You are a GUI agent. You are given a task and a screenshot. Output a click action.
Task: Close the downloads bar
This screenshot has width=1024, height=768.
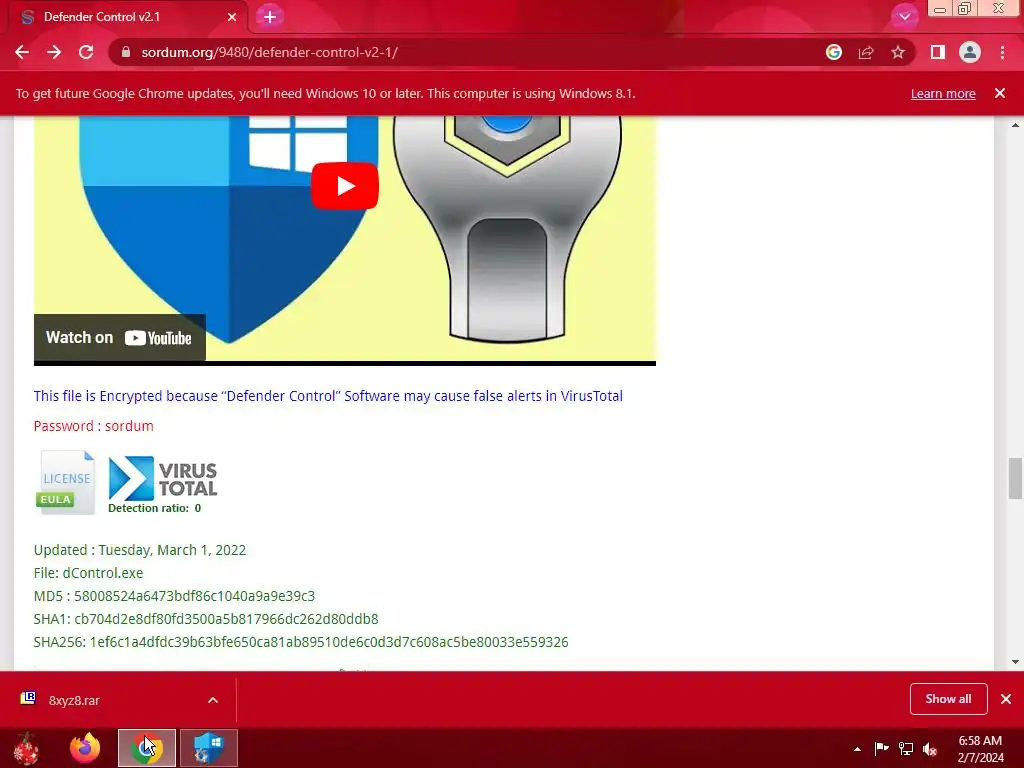[1006, 699]
